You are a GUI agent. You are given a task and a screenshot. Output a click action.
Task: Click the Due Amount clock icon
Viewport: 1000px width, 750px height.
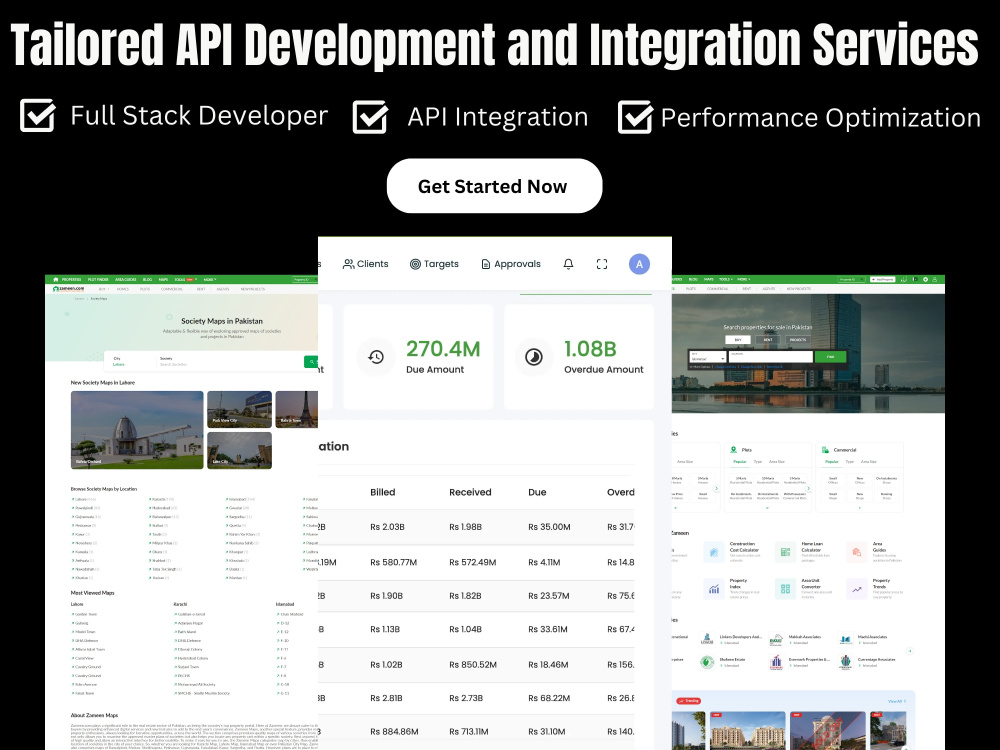(376, 357)
